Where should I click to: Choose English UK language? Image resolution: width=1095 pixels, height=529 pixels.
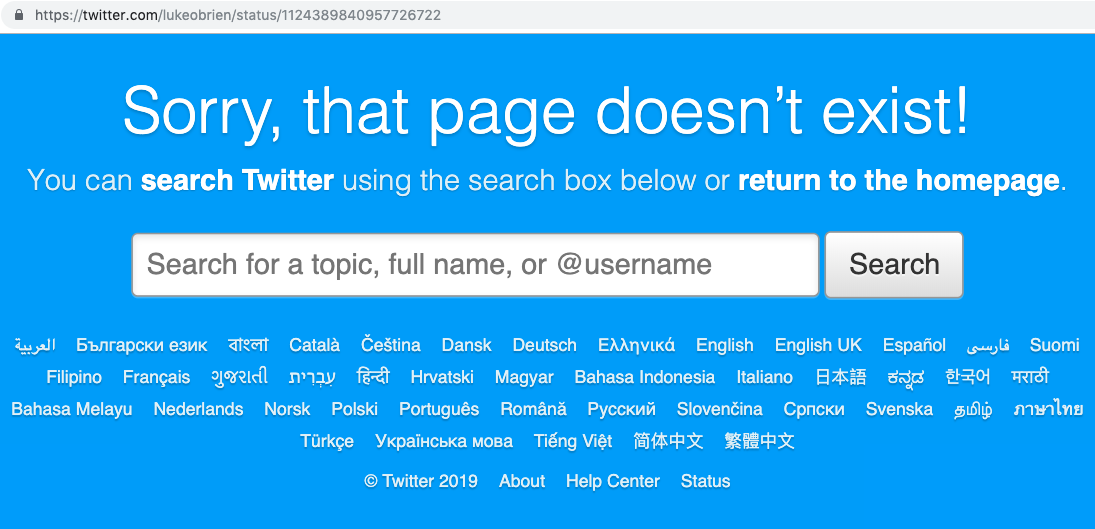(818, 345)
